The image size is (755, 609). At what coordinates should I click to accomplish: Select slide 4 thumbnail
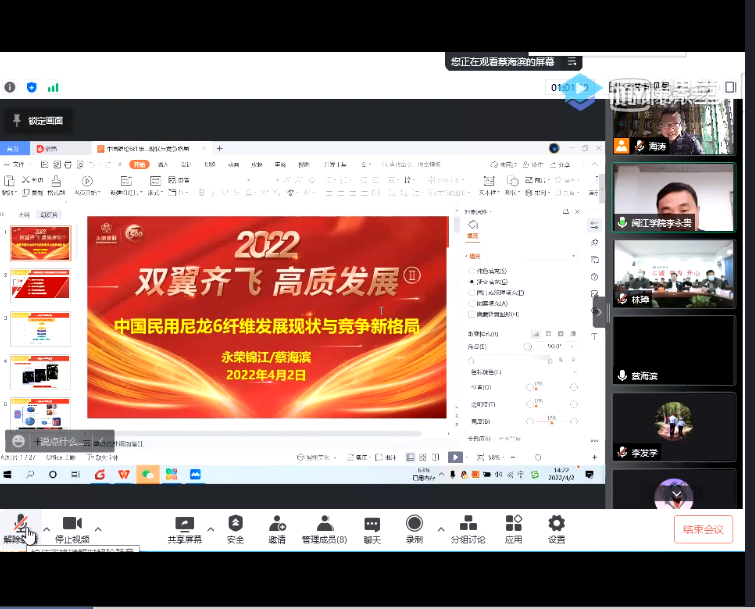coord(40,371)
